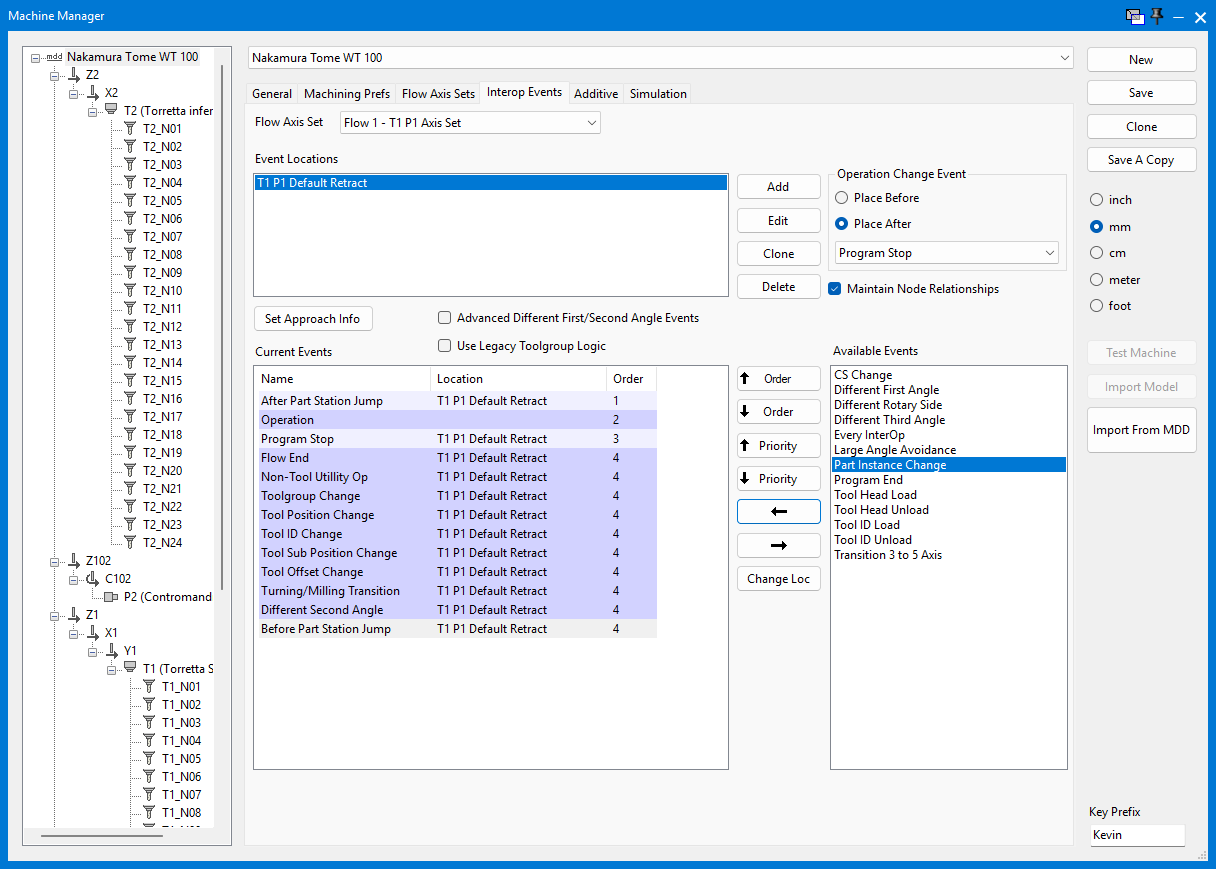Viewport: 1216px width, 869px height.
Task: Click the C102 rotary axis icon
Action: click(92, 579)
